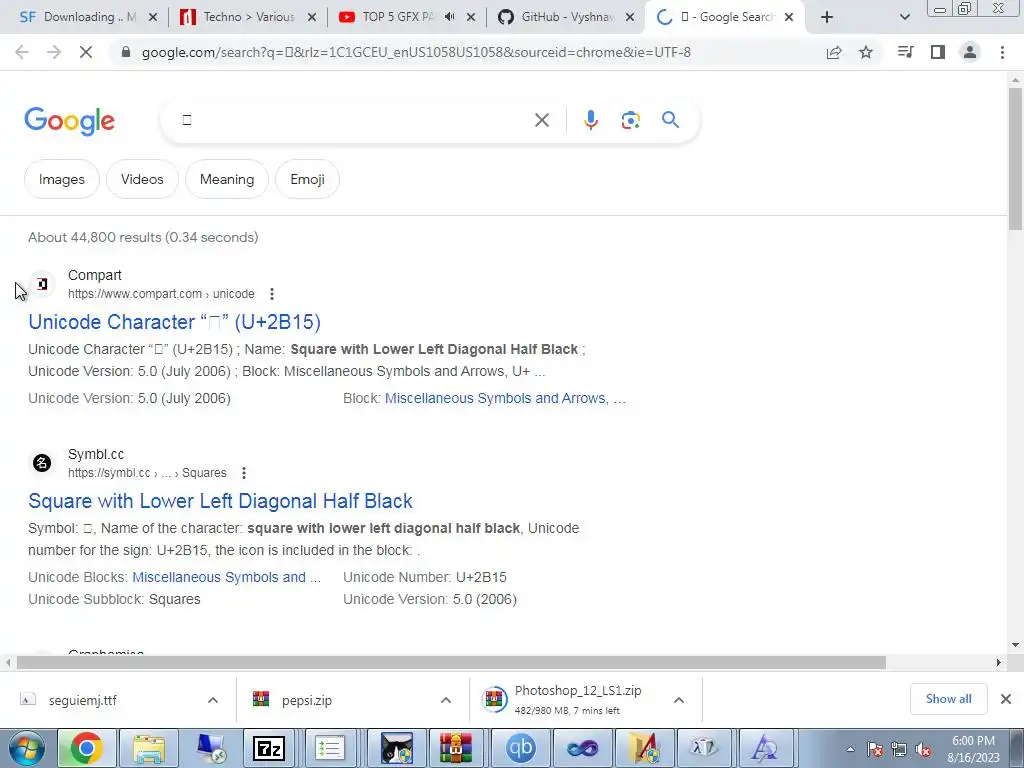Search by image with Google Lens
Viewport: 1024px width, 768px height.
tap(630, 120)
